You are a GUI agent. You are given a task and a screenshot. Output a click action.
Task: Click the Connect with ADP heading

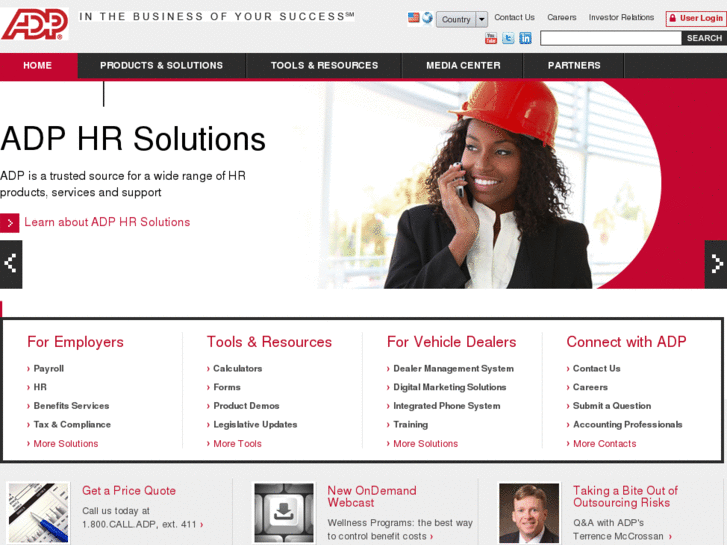(626, 342)
